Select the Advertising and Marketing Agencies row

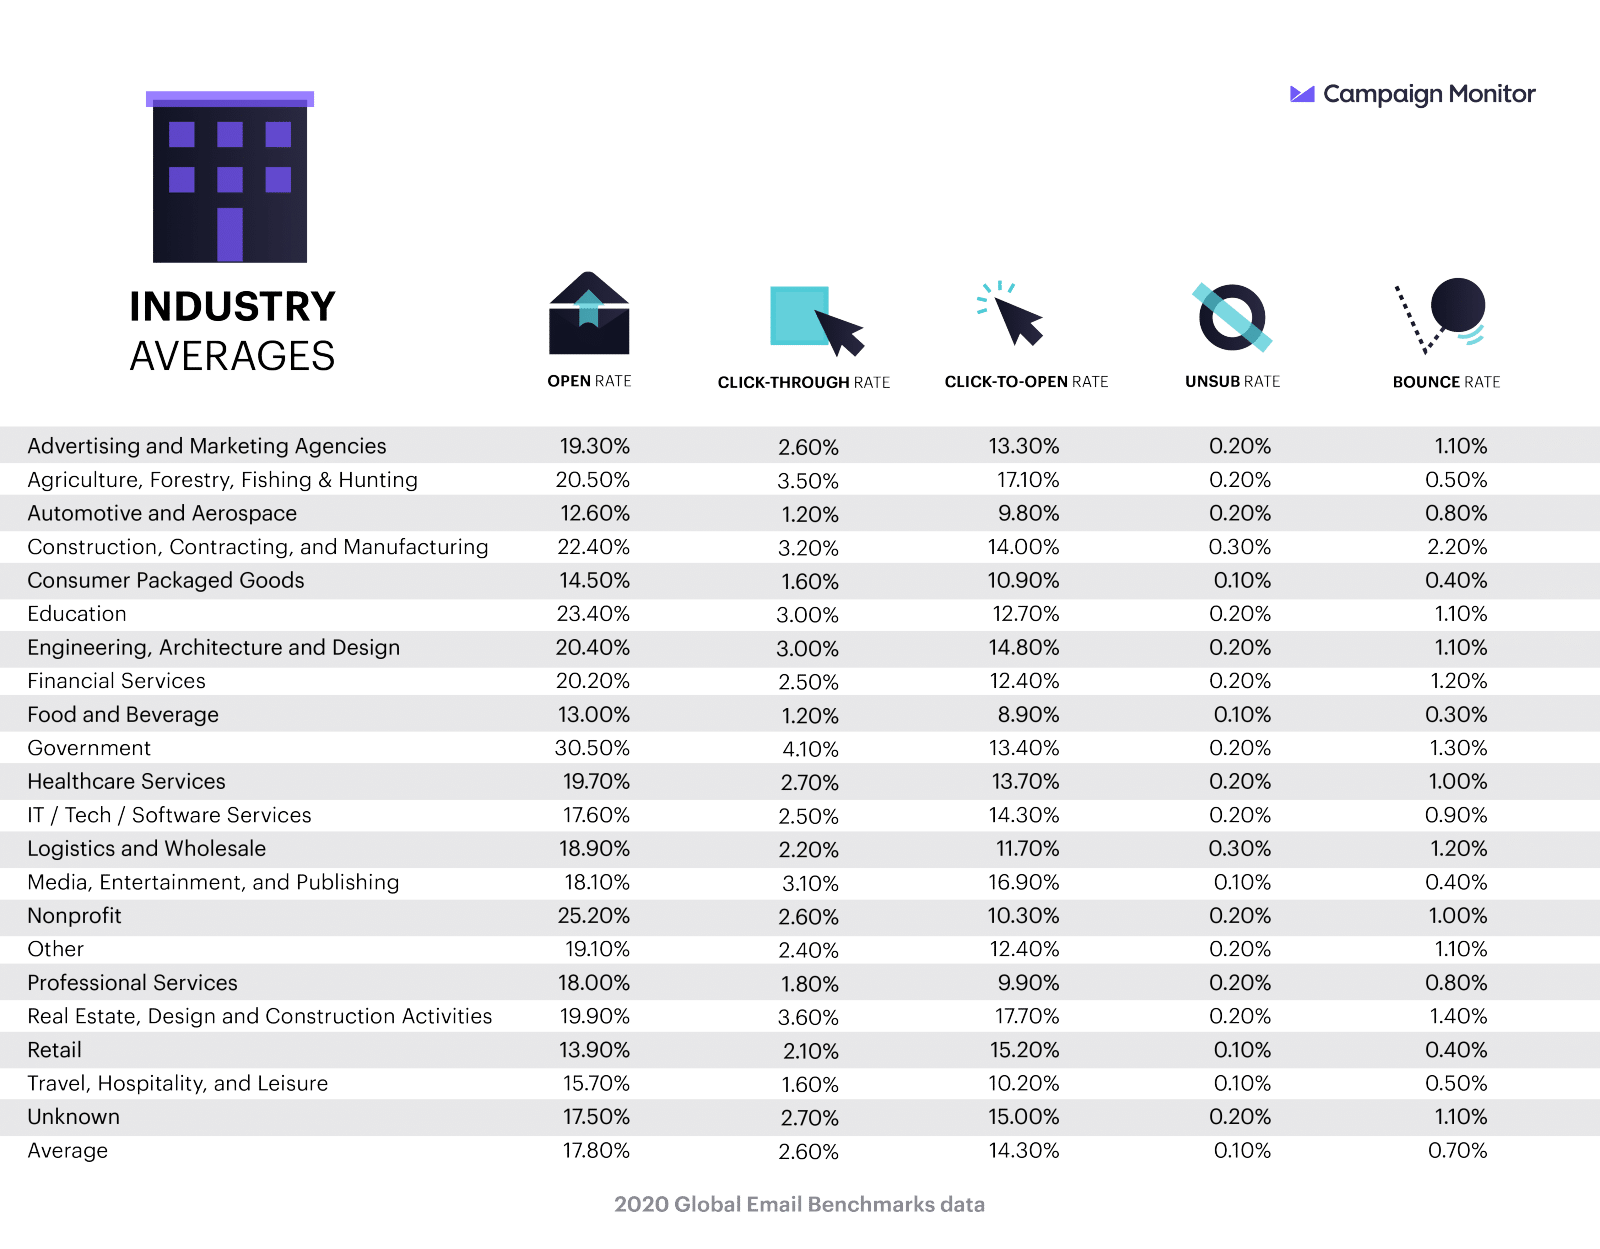click(800, 446)
